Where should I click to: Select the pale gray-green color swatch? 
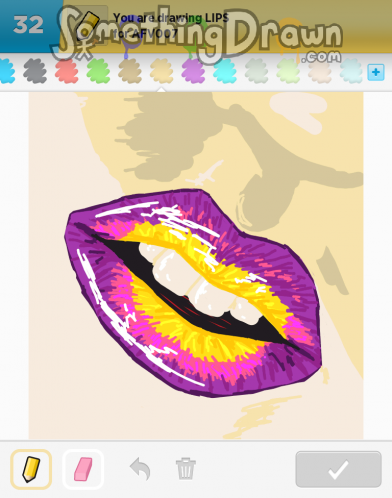257,71
